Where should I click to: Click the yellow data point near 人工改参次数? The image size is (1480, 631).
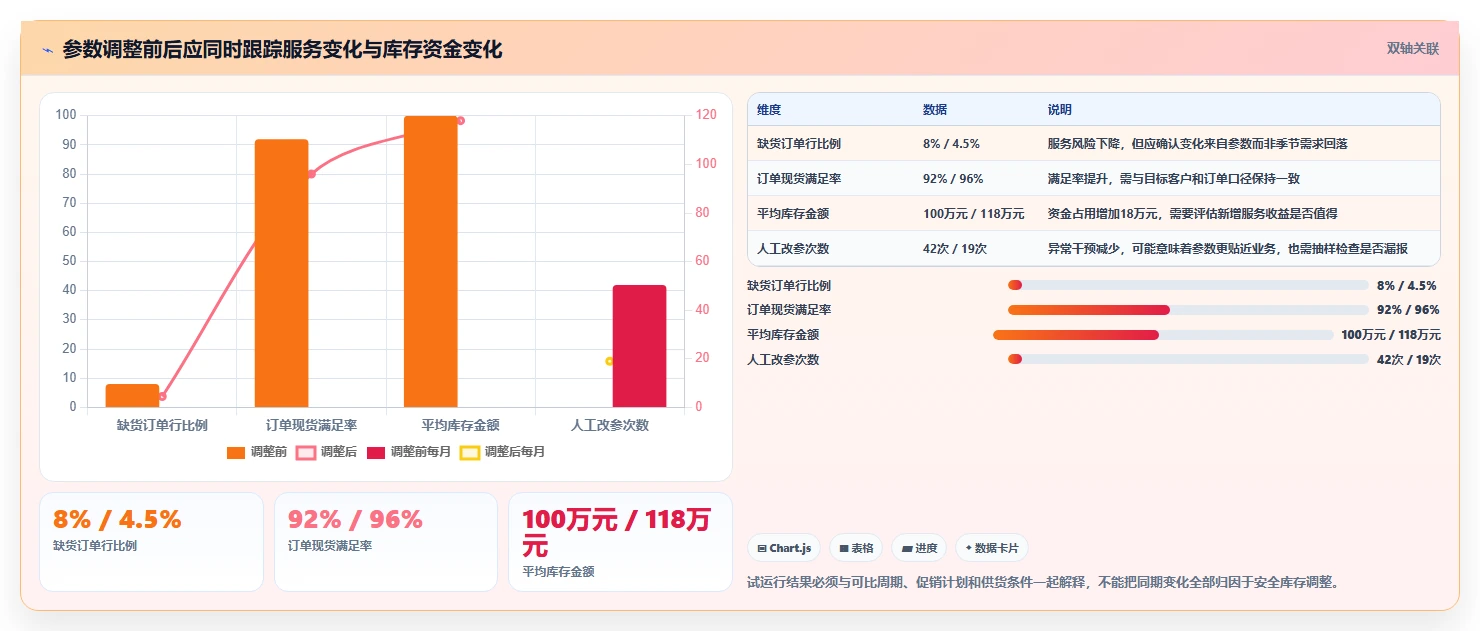609,361
